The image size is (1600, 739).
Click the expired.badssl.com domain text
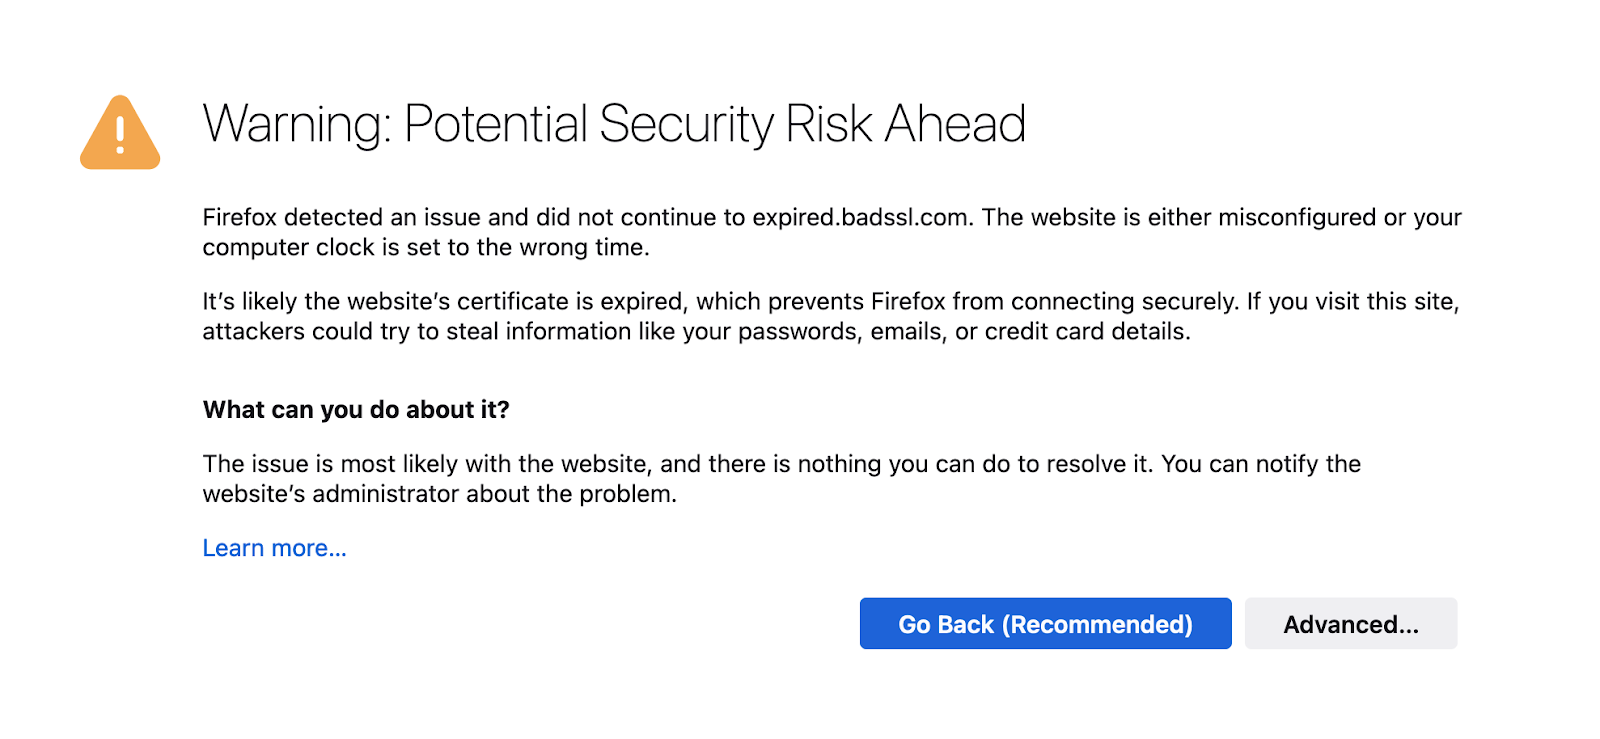[x=860, y=217]
